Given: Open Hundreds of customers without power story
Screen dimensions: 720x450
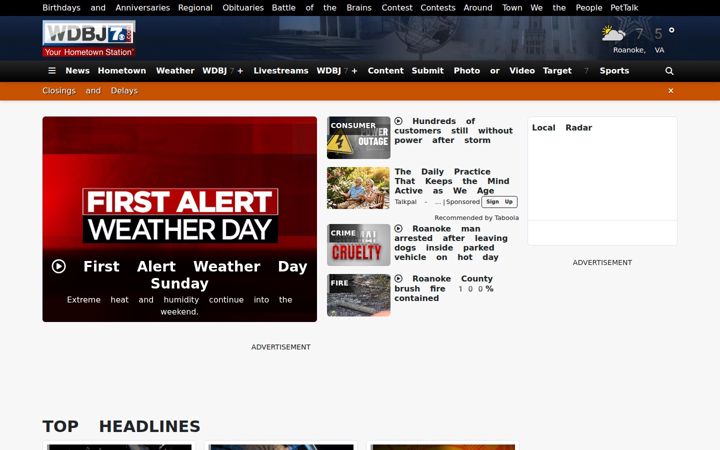Looking at the screenshot, I should (454, 131).
